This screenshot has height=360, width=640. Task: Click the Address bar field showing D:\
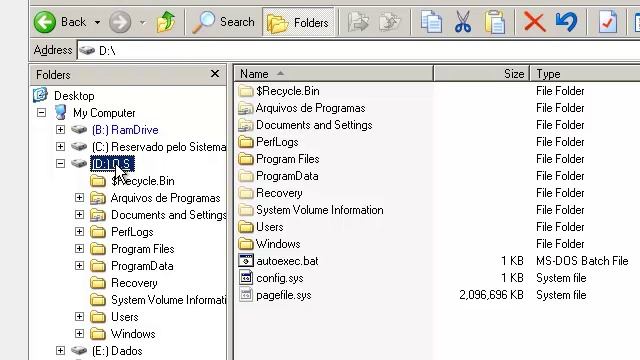tap(358, 51)
